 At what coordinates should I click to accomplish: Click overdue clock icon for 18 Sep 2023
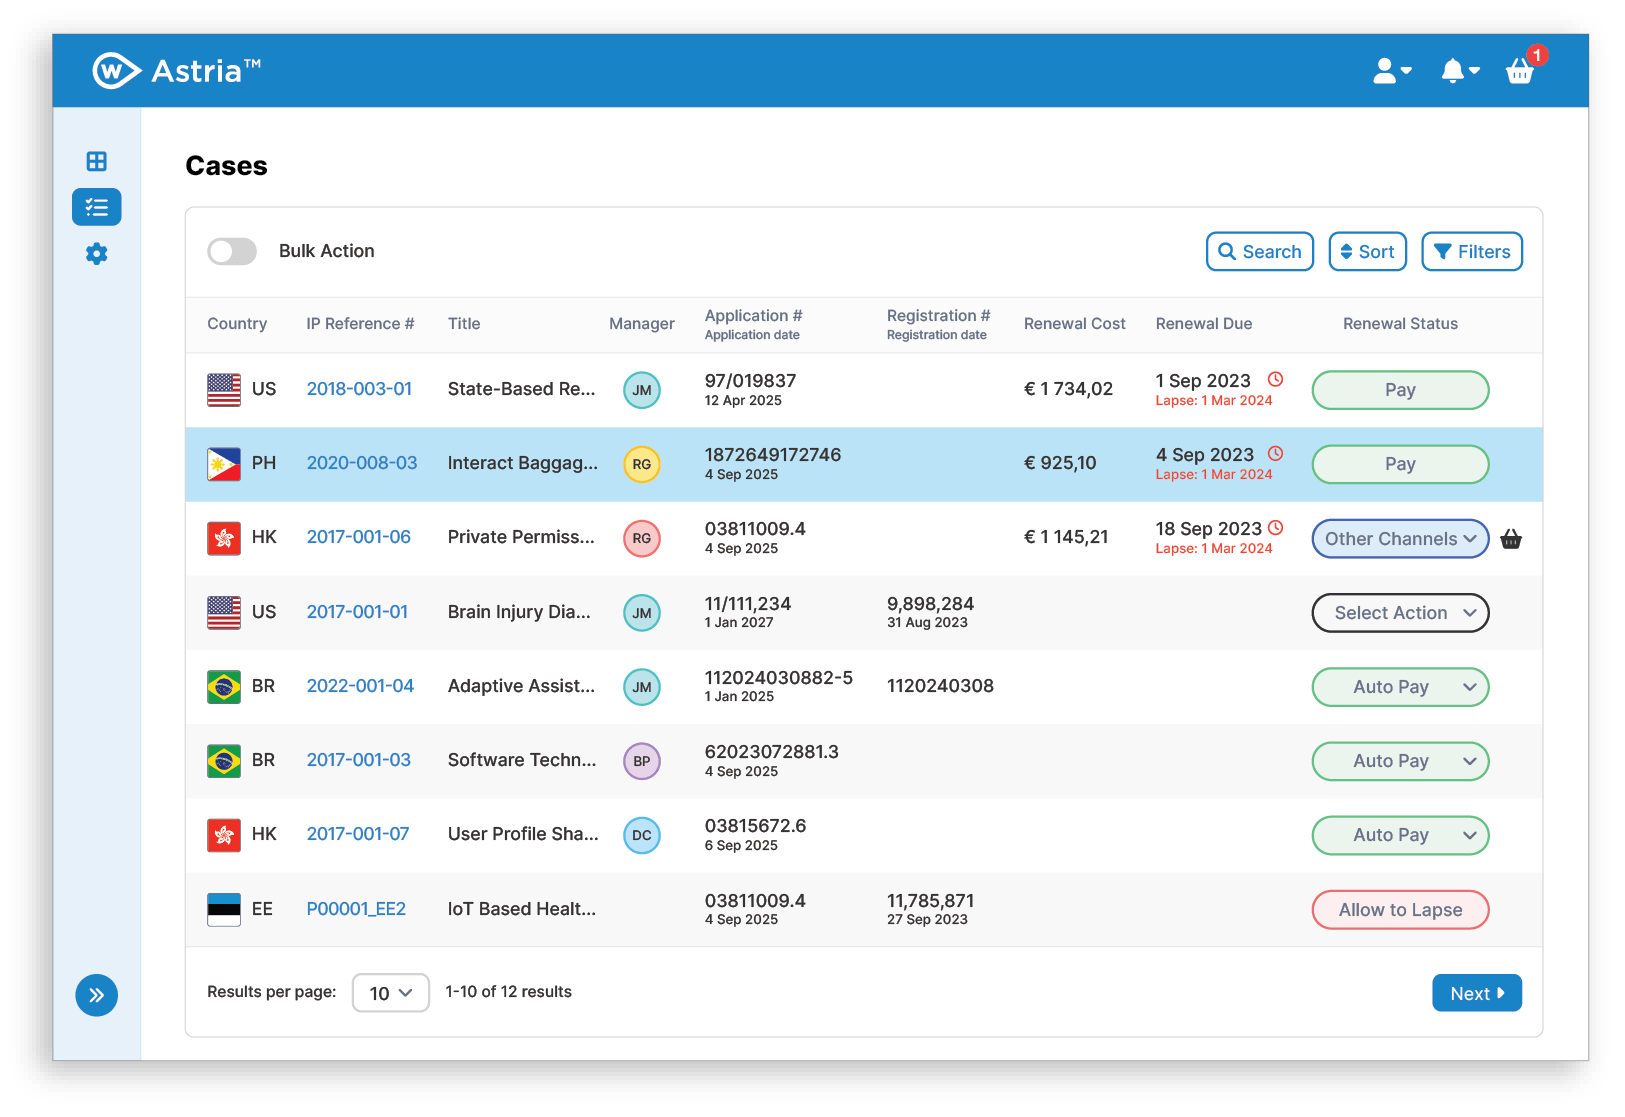coord(1276,528)
